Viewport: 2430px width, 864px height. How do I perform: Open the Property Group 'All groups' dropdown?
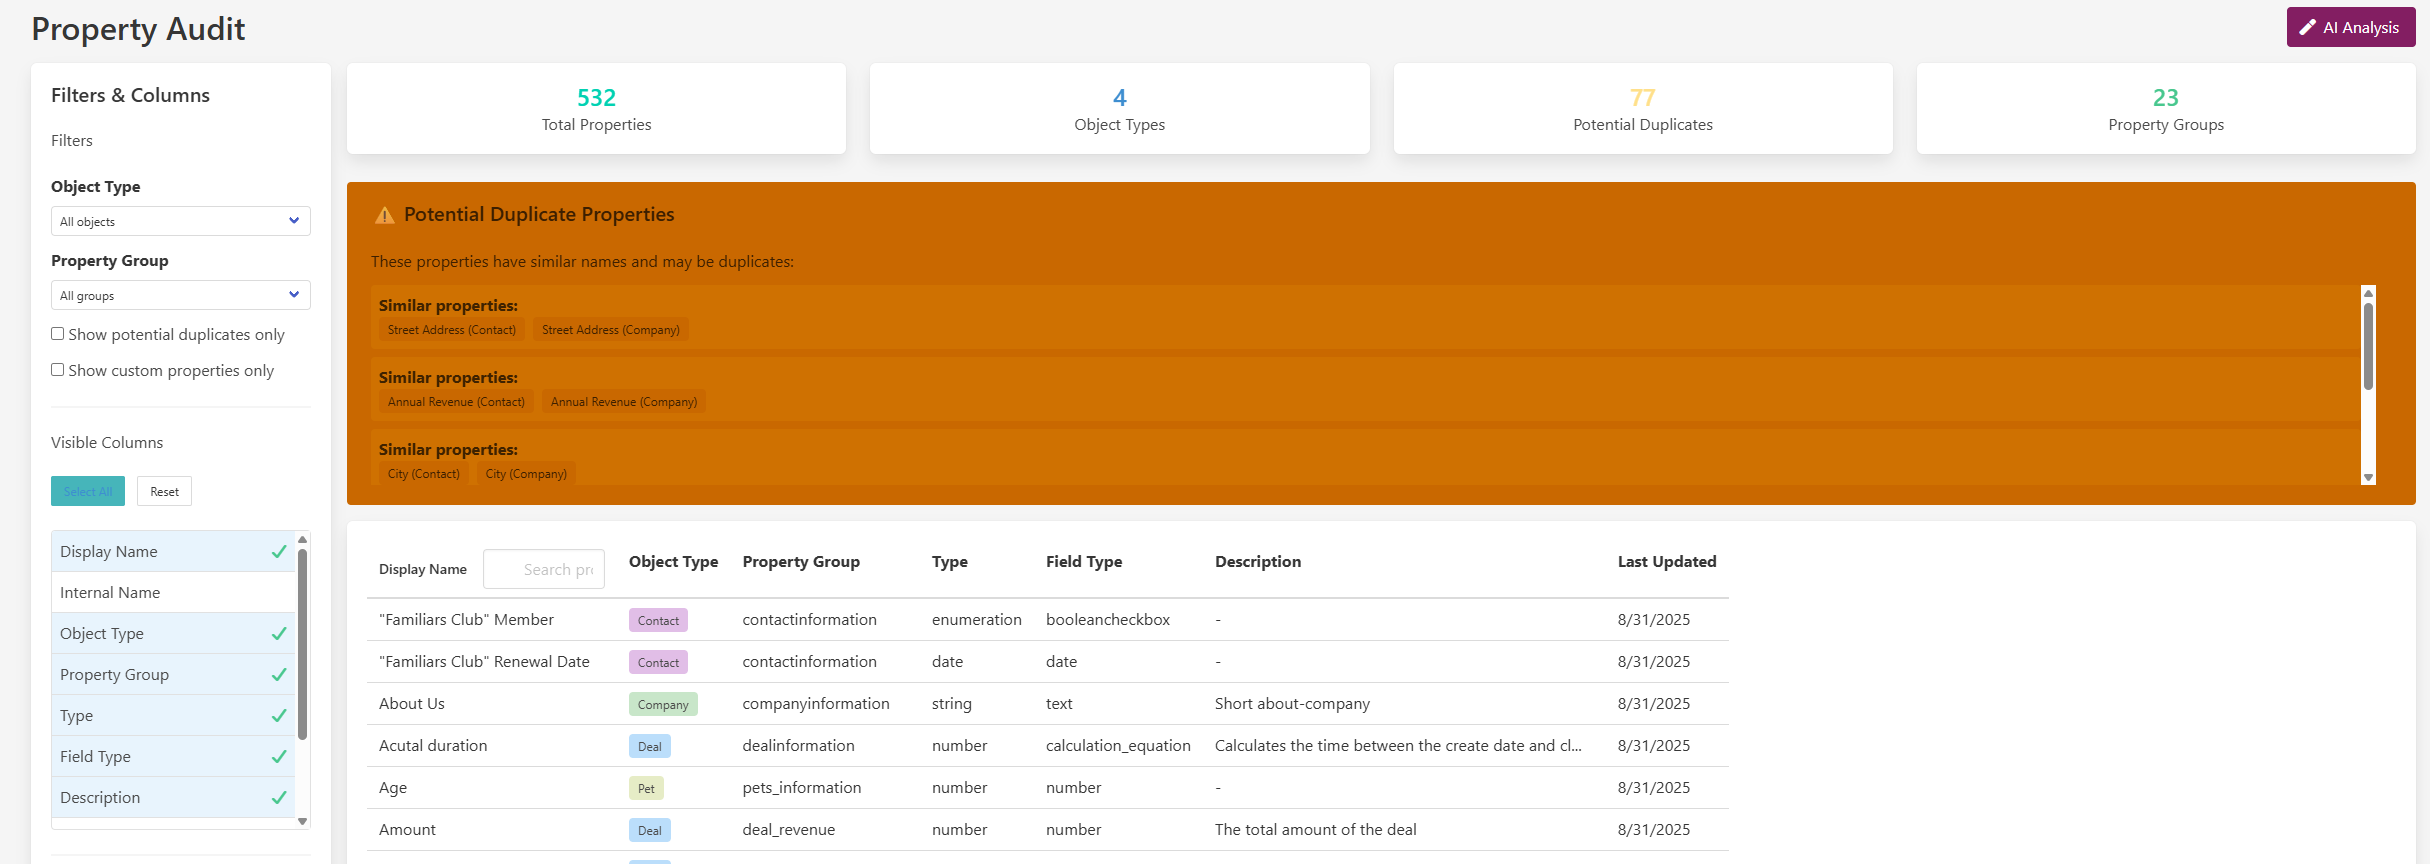point(181,295)
